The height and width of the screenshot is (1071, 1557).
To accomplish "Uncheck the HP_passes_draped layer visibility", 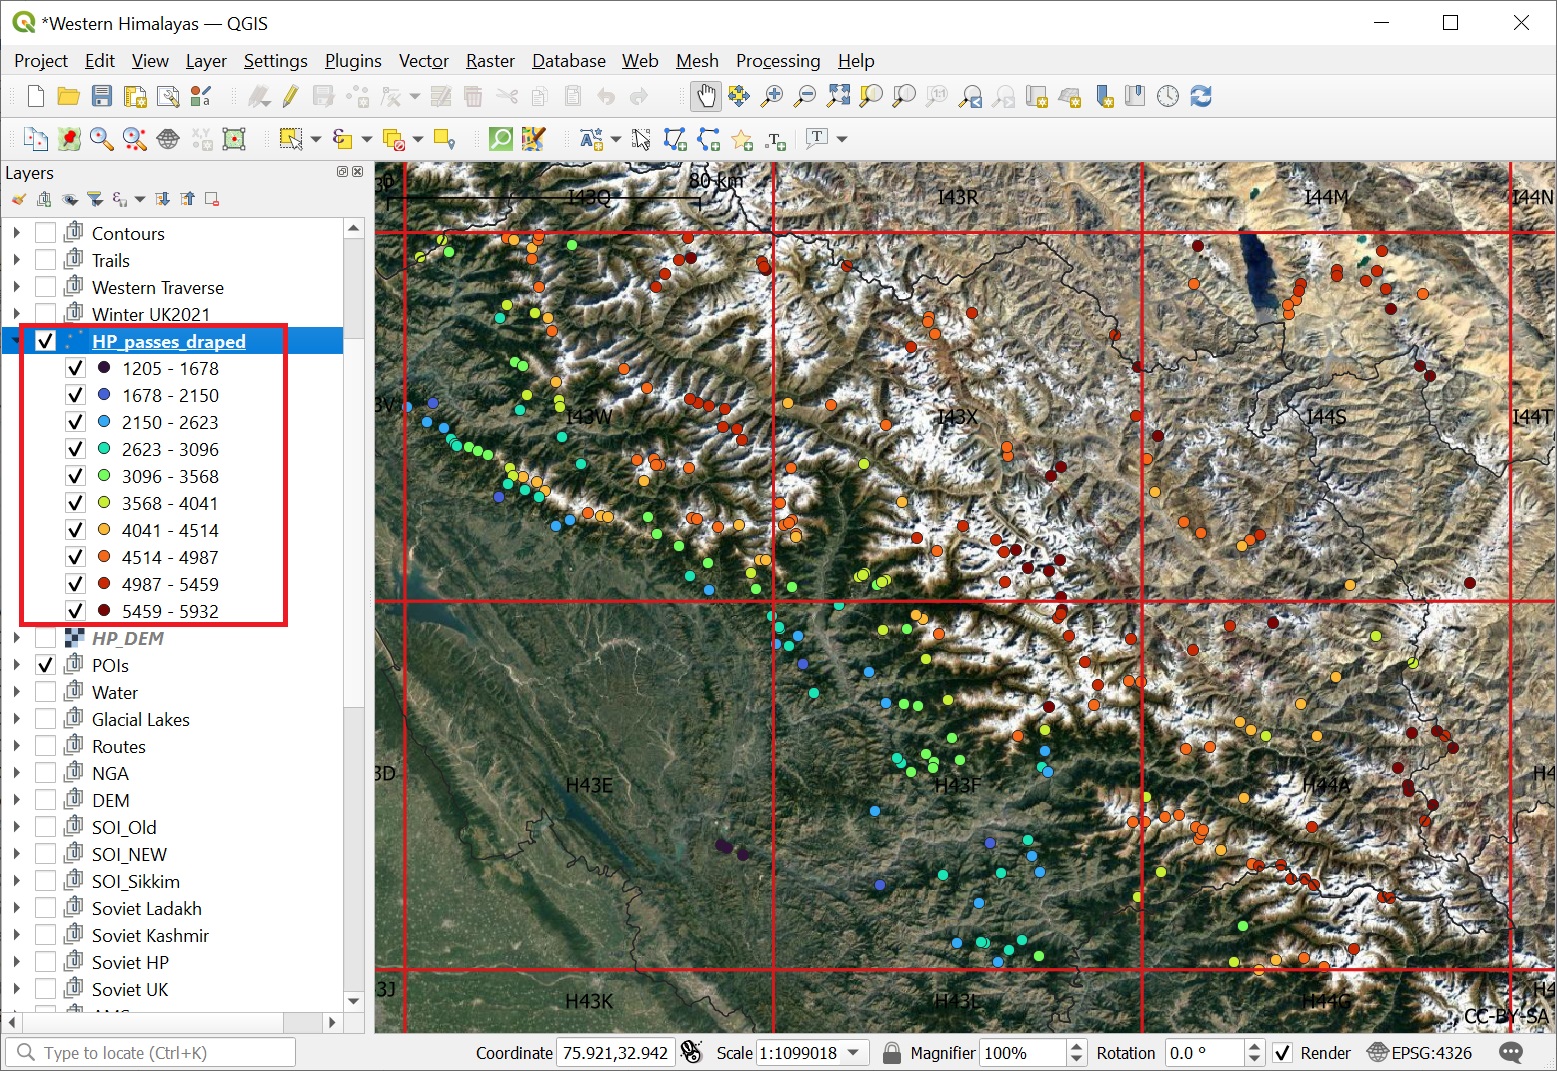I will (45, 341).
